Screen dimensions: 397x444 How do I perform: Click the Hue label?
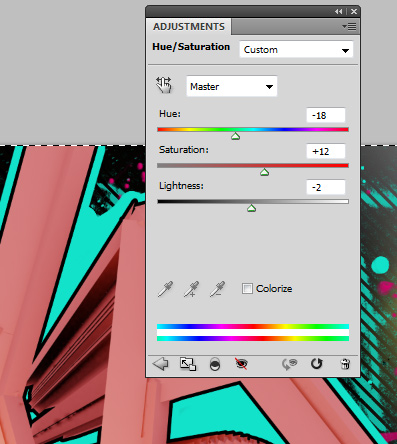click(170, 114)
